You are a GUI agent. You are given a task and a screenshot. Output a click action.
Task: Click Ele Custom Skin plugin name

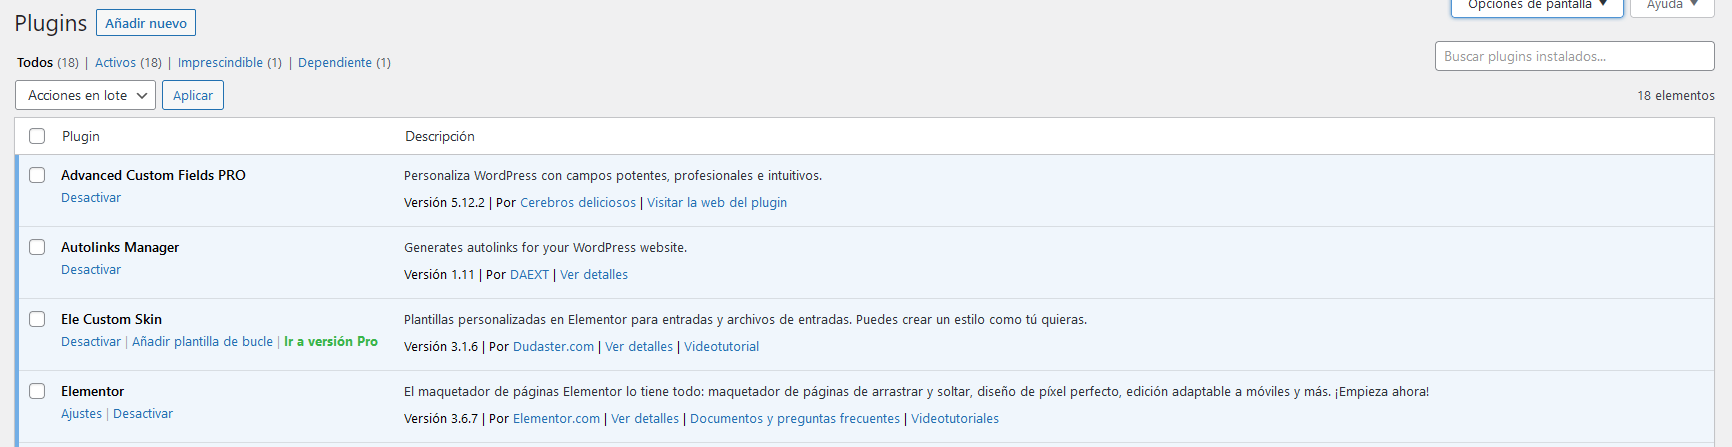pyautogui.click(x=111, y=319)
